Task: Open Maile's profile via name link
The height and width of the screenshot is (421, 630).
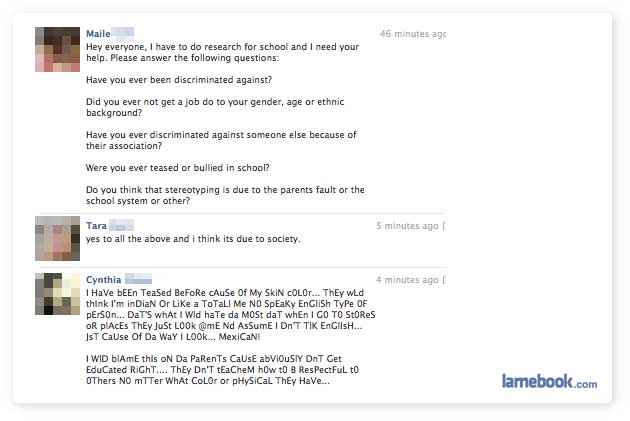Action: 98,34
